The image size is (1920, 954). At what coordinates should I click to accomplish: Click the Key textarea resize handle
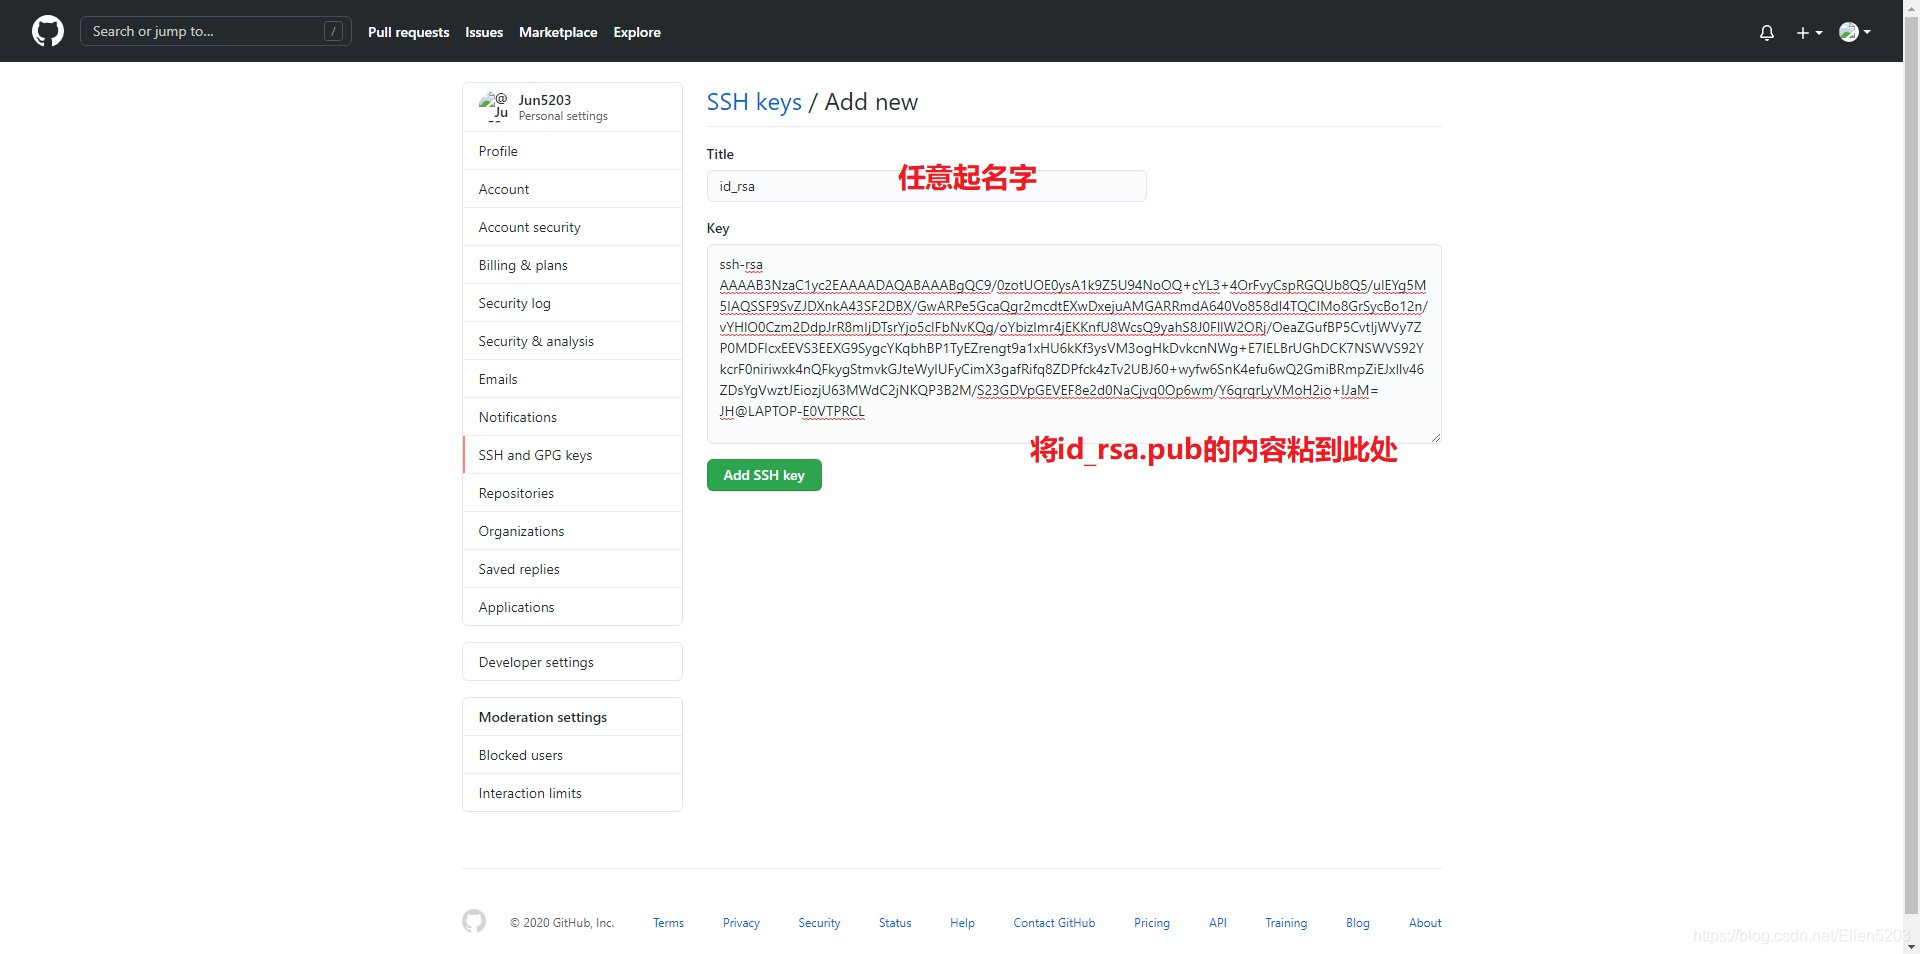[1435, 437]
